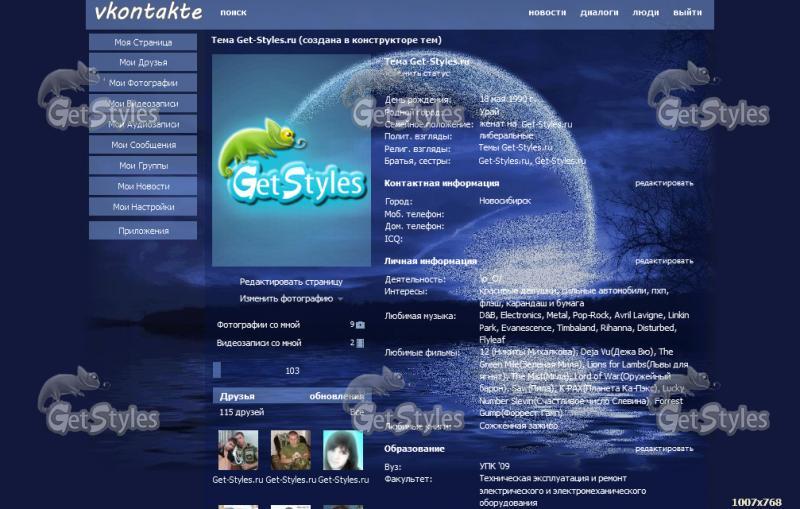Expand the Изменить фотографию dropdown arrow
The height and width of the screenshot is (509, 800).
(340, 299)
